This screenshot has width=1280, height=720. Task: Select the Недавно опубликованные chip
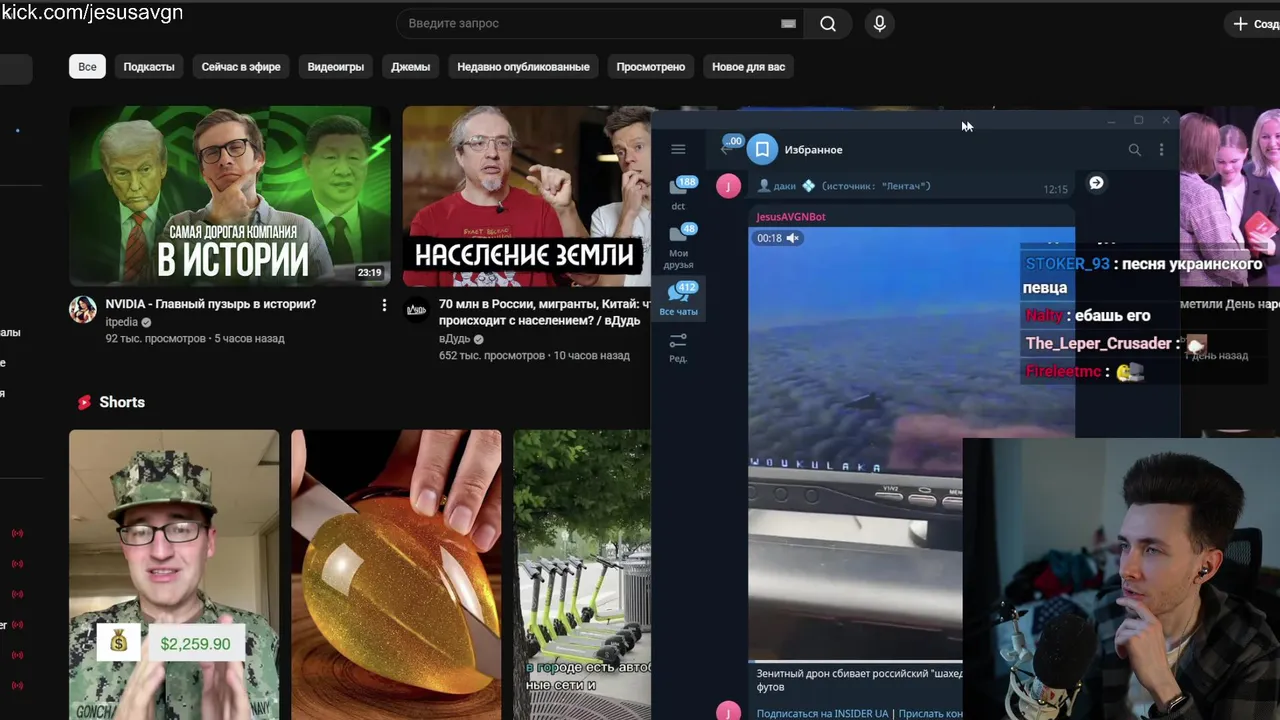coord(523,67)
